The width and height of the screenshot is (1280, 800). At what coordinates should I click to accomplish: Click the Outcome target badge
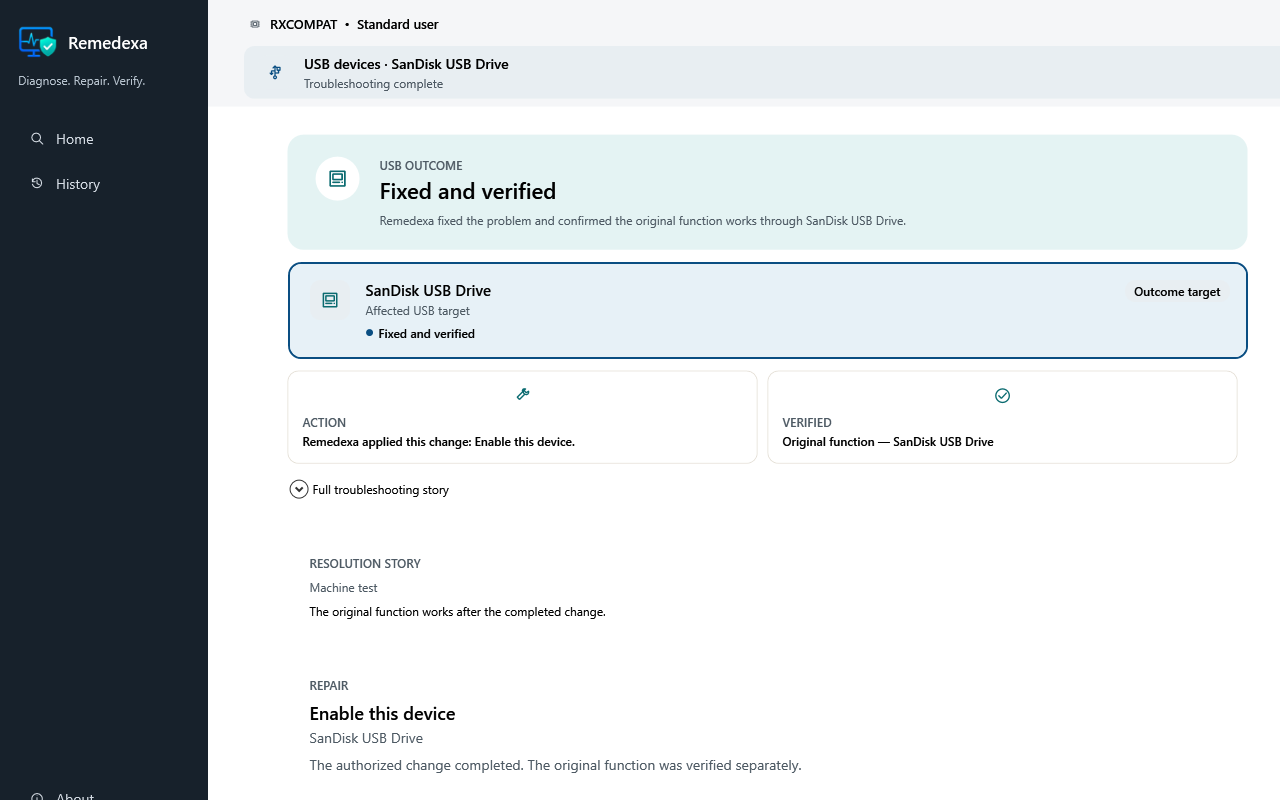[1177, 292]
